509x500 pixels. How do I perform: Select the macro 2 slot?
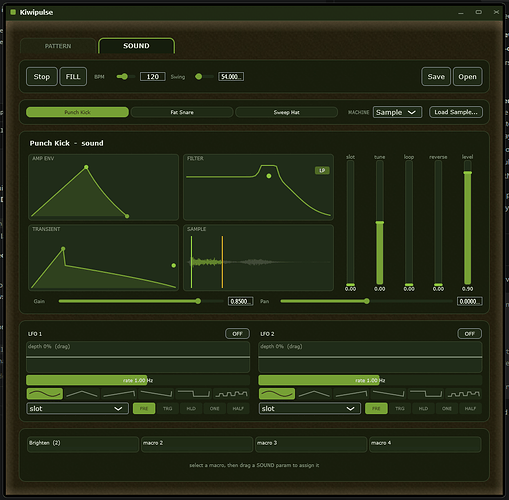(x=197, y=444)
